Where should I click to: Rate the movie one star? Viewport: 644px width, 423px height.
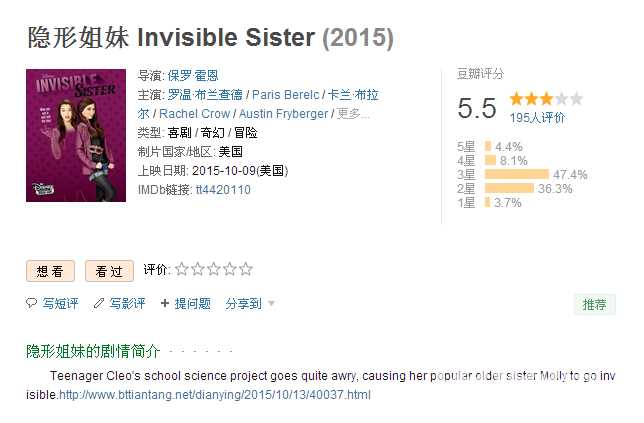click(x=182, y=269)
